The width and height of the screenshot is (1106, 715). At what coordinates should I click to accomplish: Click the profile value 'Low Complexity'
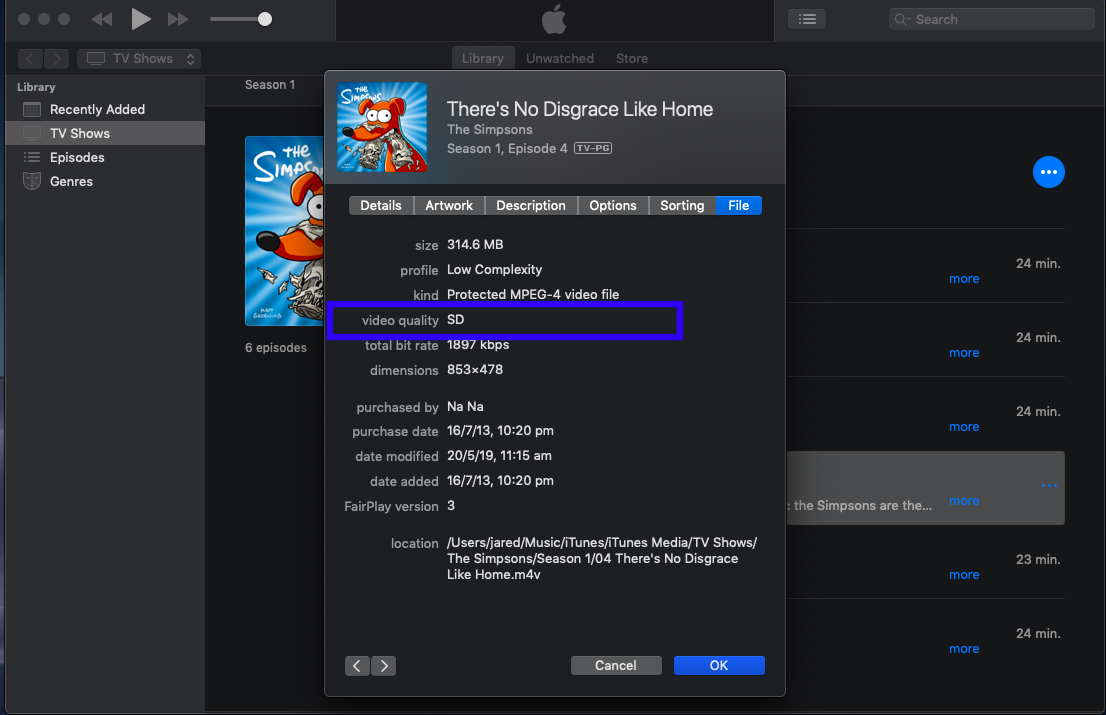494,269
